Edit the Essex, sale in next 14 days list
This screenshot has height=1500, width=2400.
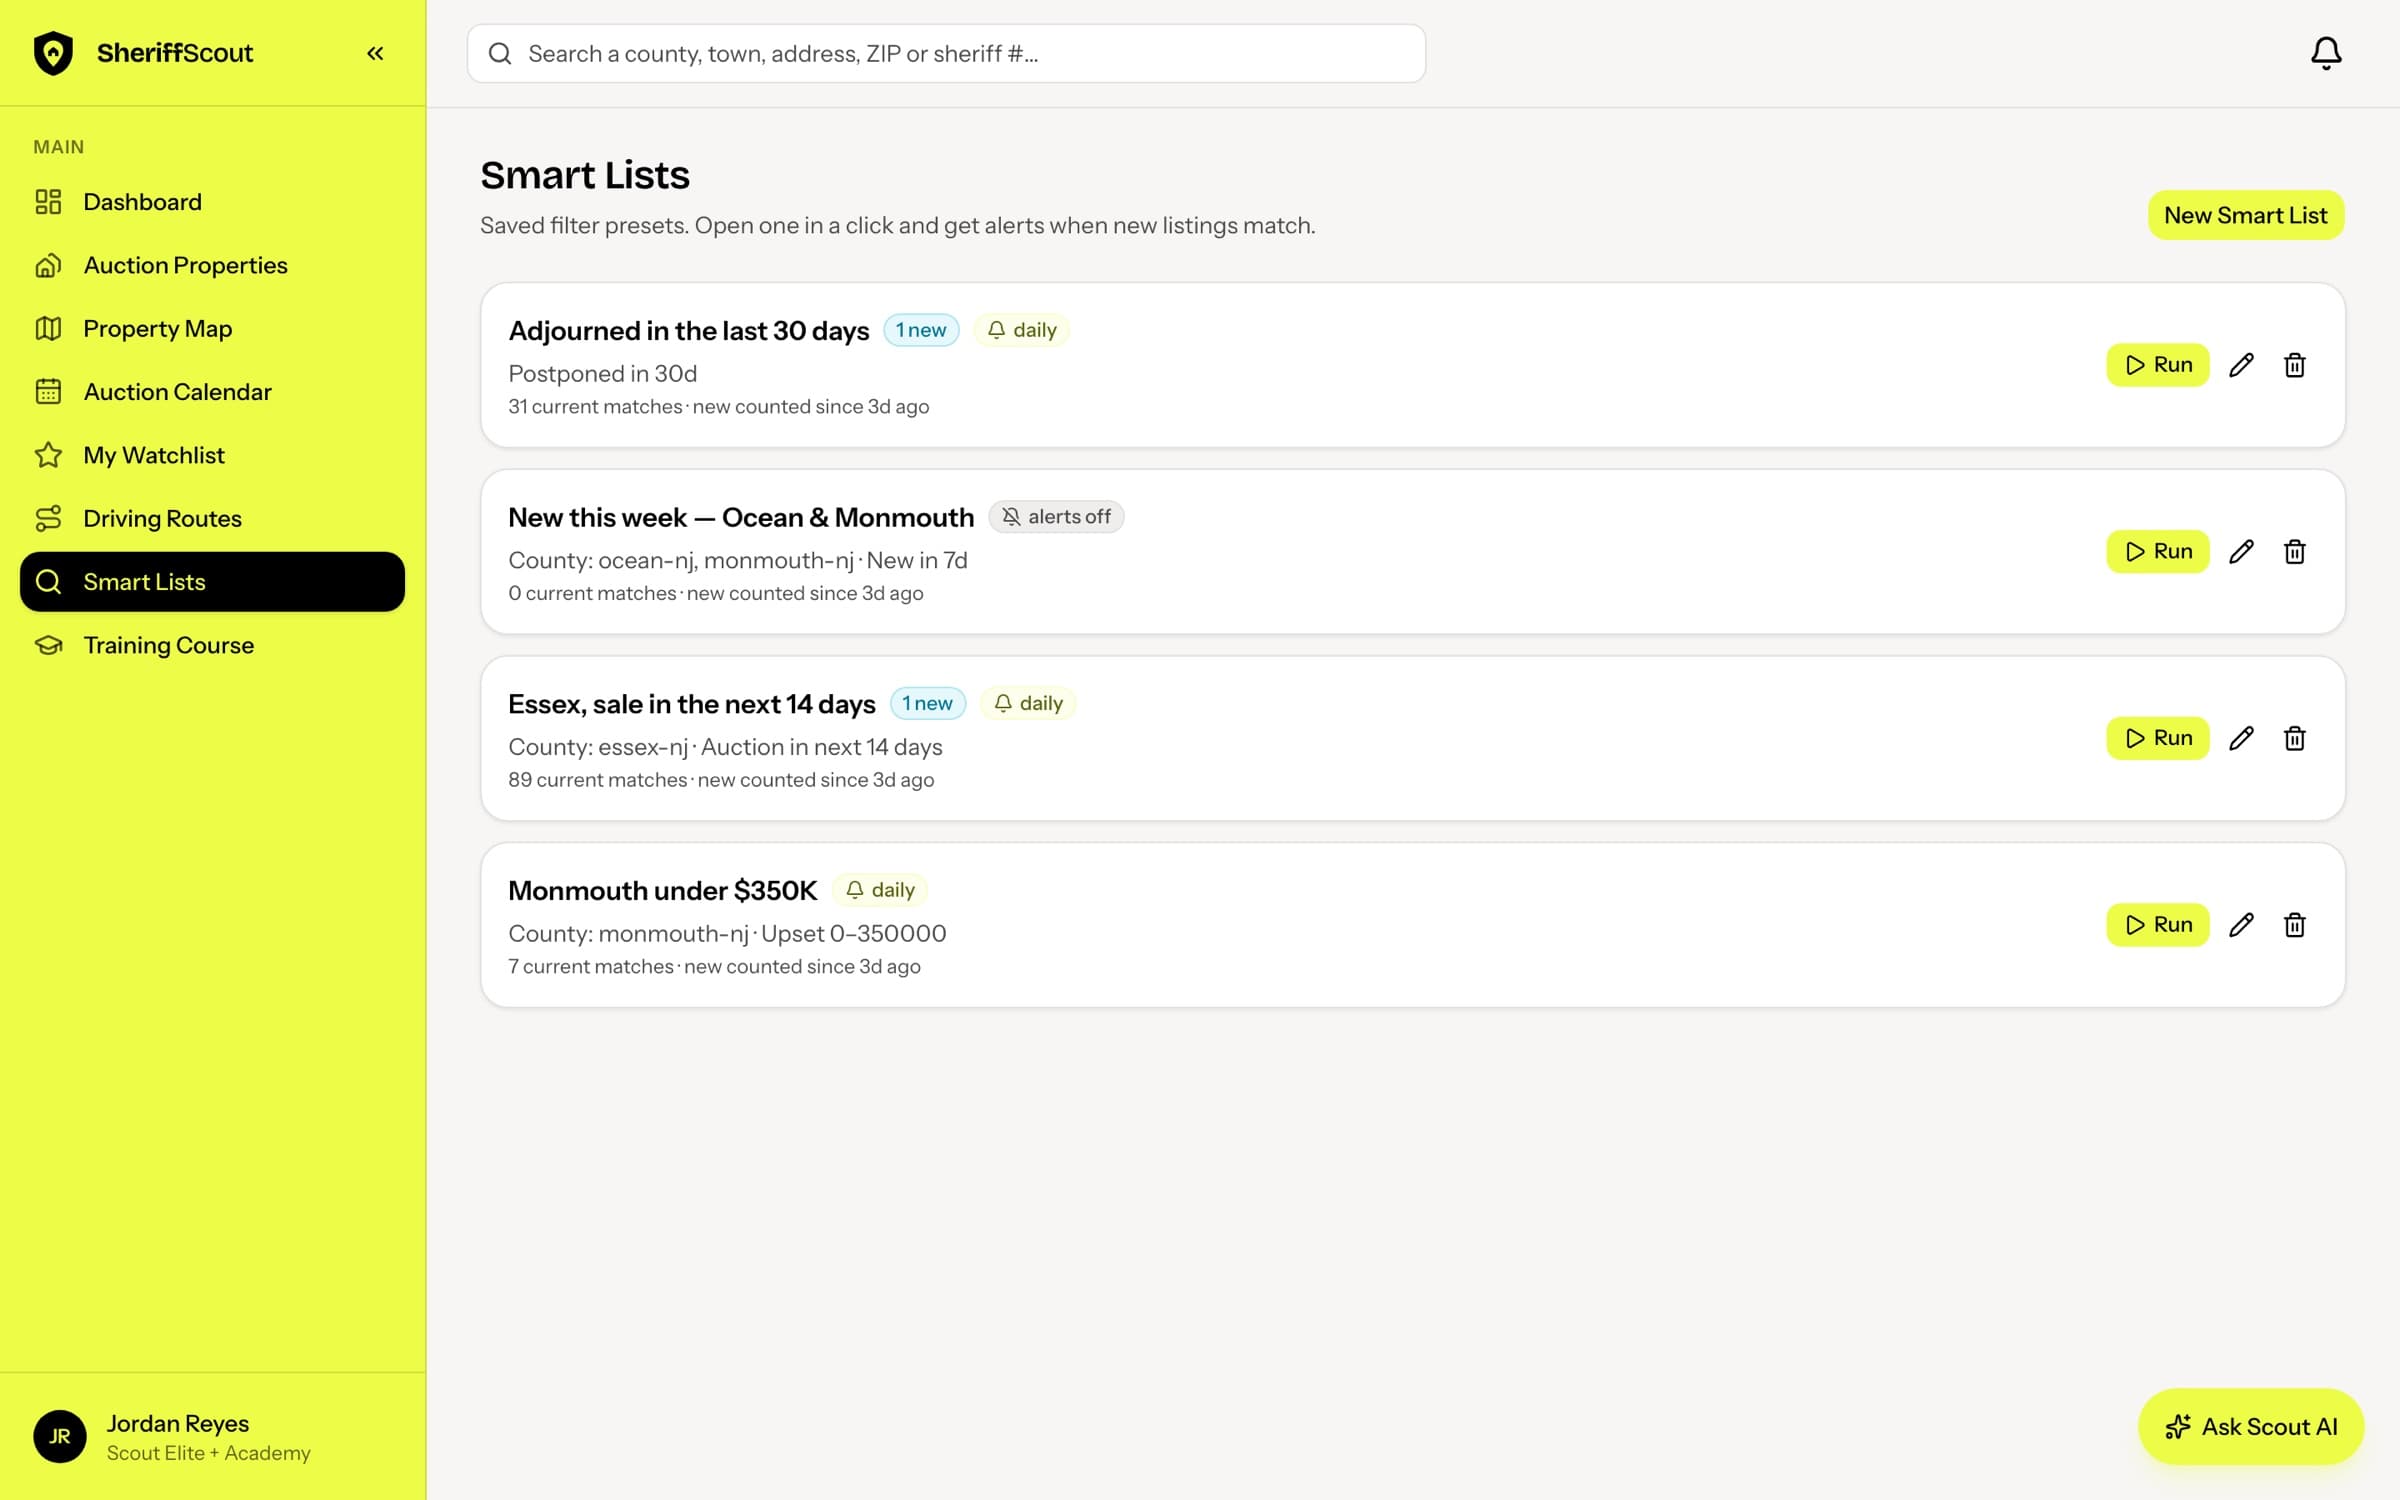pyautogui.click(x=2241, y=738)
